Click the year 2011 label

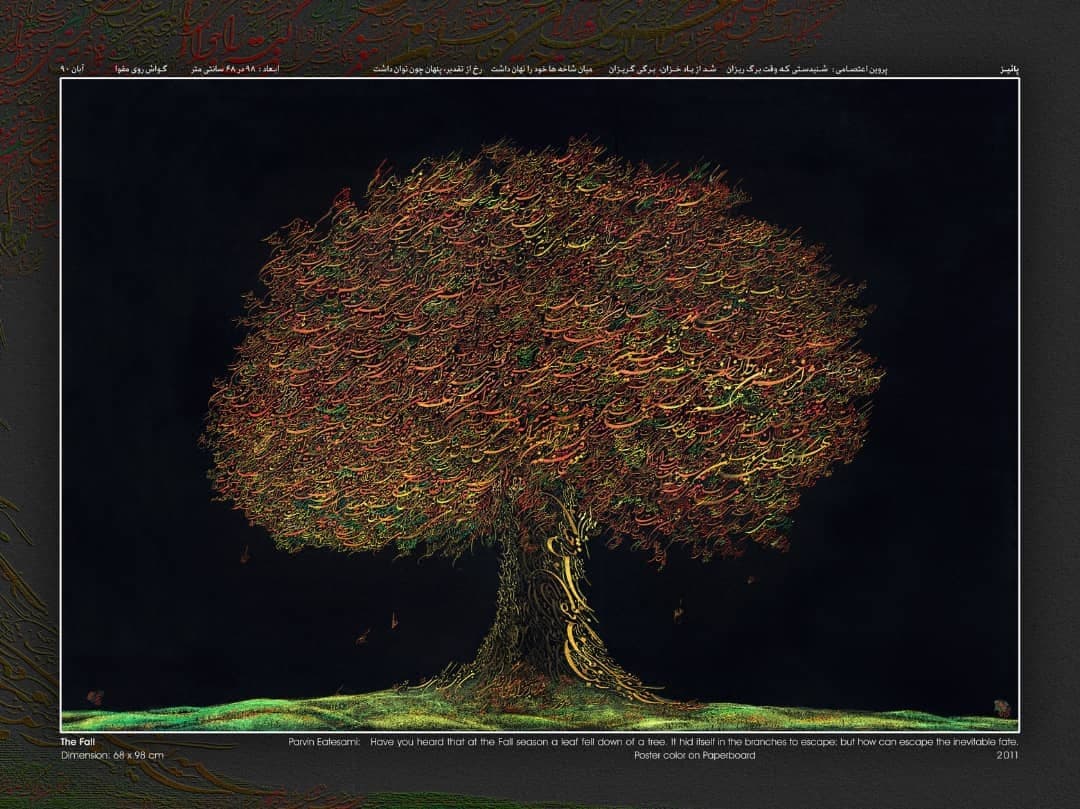(1007, 755)
